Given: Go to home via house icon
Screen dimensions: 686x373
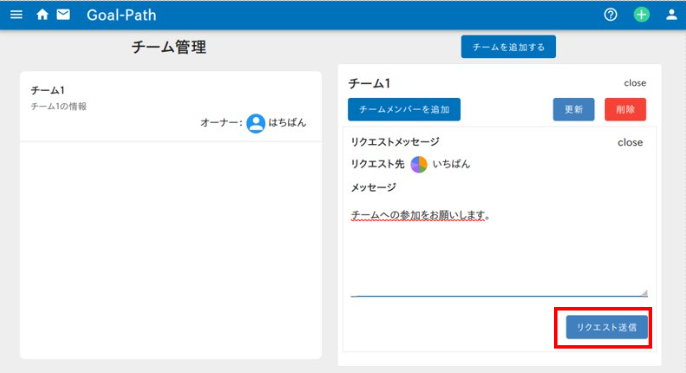Looking at the screenshot, I should coord(42,15).
